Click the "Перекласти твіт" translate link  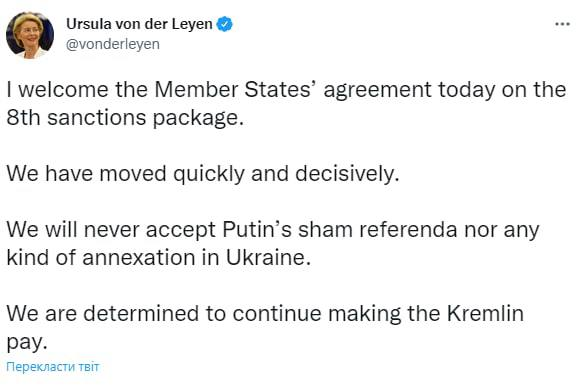[x=53, y=367]
